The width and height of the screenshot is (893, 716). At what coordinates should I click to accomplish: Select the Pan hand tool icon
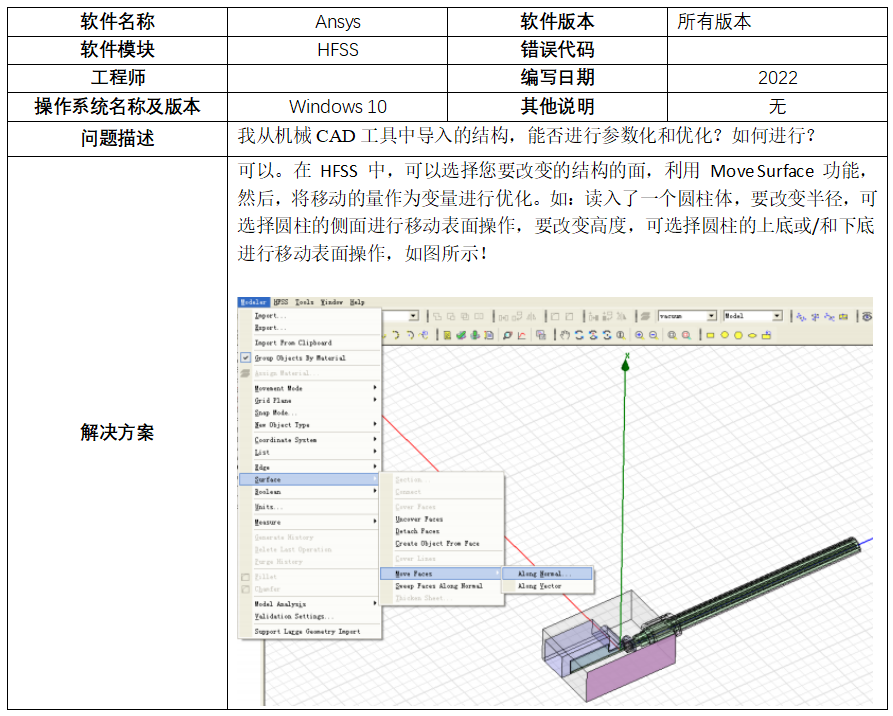pyautogui.click(x=565, y=335)
